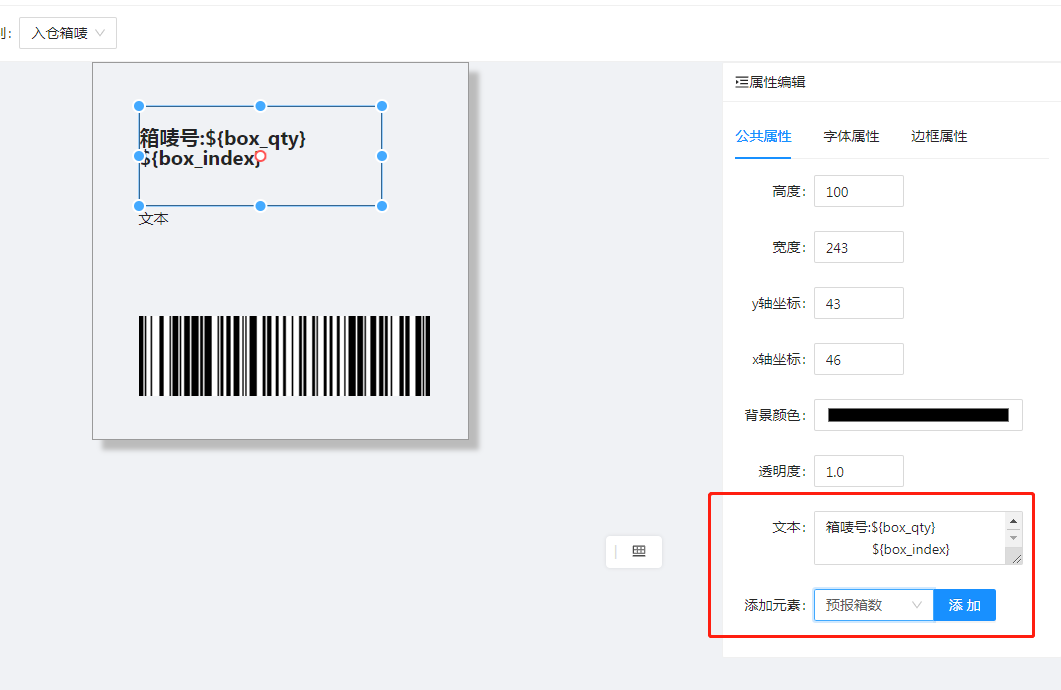Click the 宽度 input field

(859, 248)
